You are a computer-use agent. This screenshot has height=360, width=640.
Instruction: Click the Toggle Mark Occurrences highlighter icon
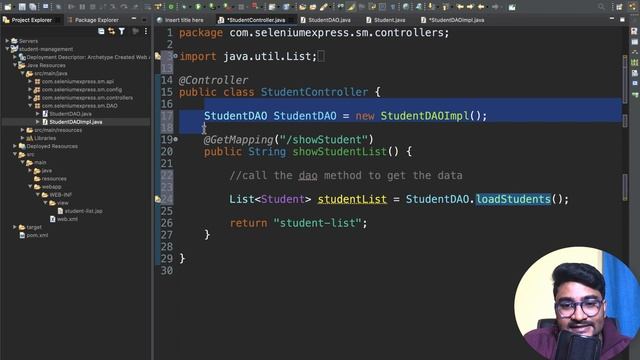click(x=351, y=7)
